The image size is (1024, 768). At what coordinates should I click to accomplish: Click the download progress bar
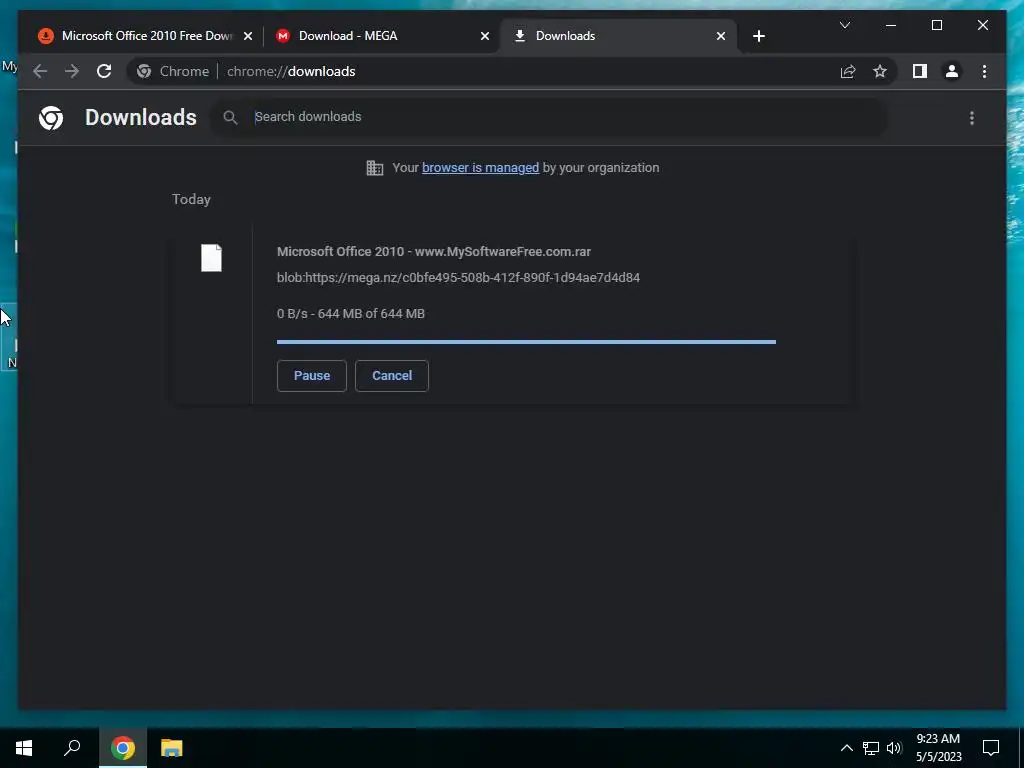(x=526, y=342)
